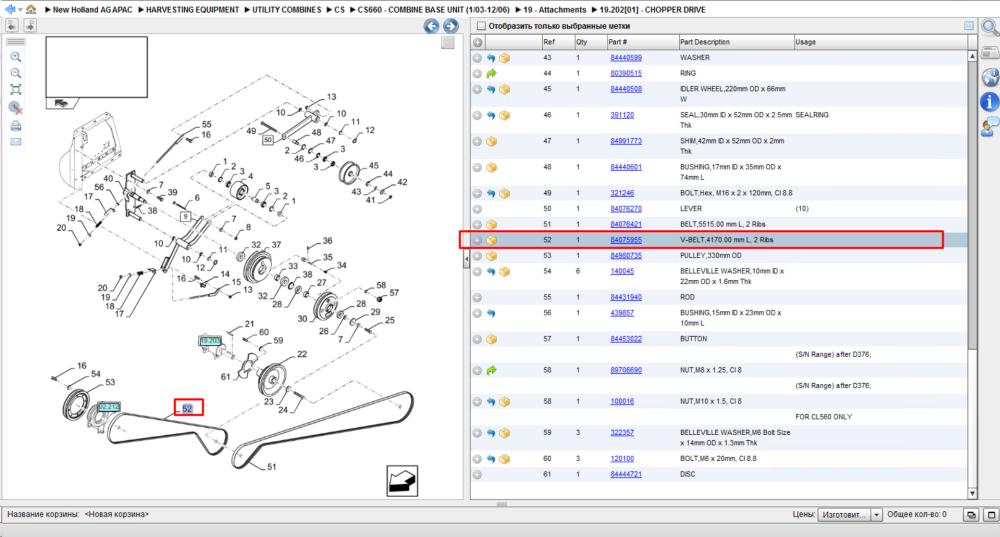The height and width of the screenshot is (537, 1000).
Task: Click the box icon in row 53 PULLEY
Action: click(x=491, y=256)
